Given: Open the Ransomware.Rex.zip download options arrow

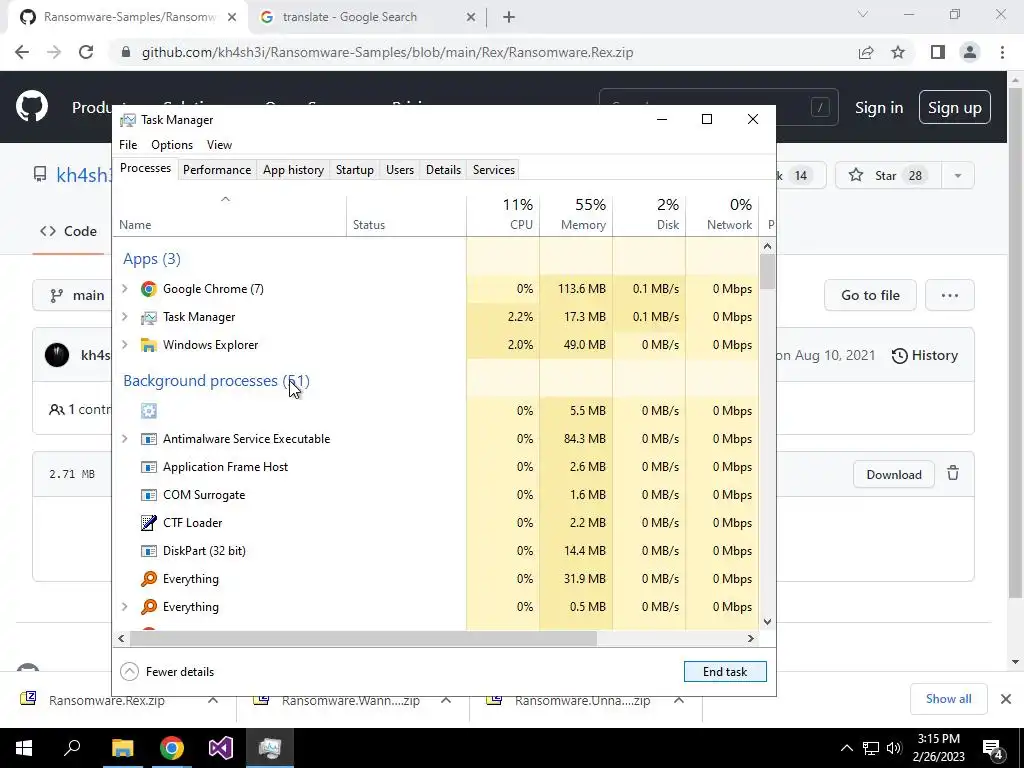Looking at the screenshot, I should [x=213, y=700].
